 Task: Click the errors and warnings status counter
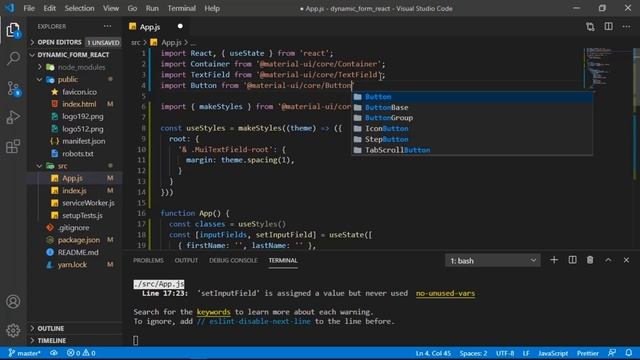pos(81,353)
